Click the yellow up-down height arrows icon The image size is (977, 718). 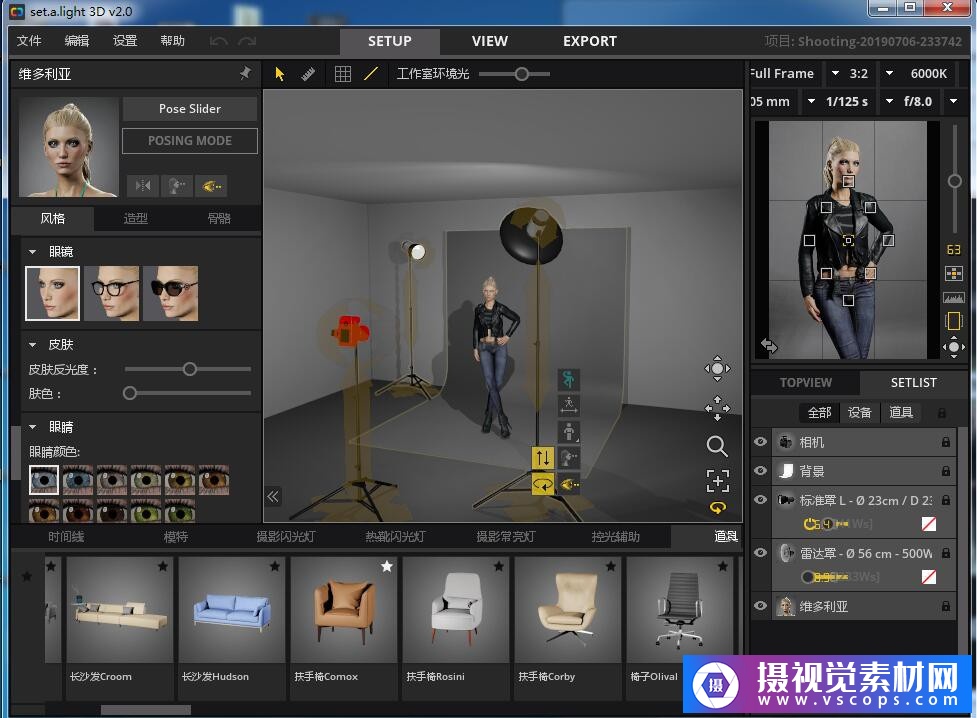pyautogui.click(x=543, y=458)
